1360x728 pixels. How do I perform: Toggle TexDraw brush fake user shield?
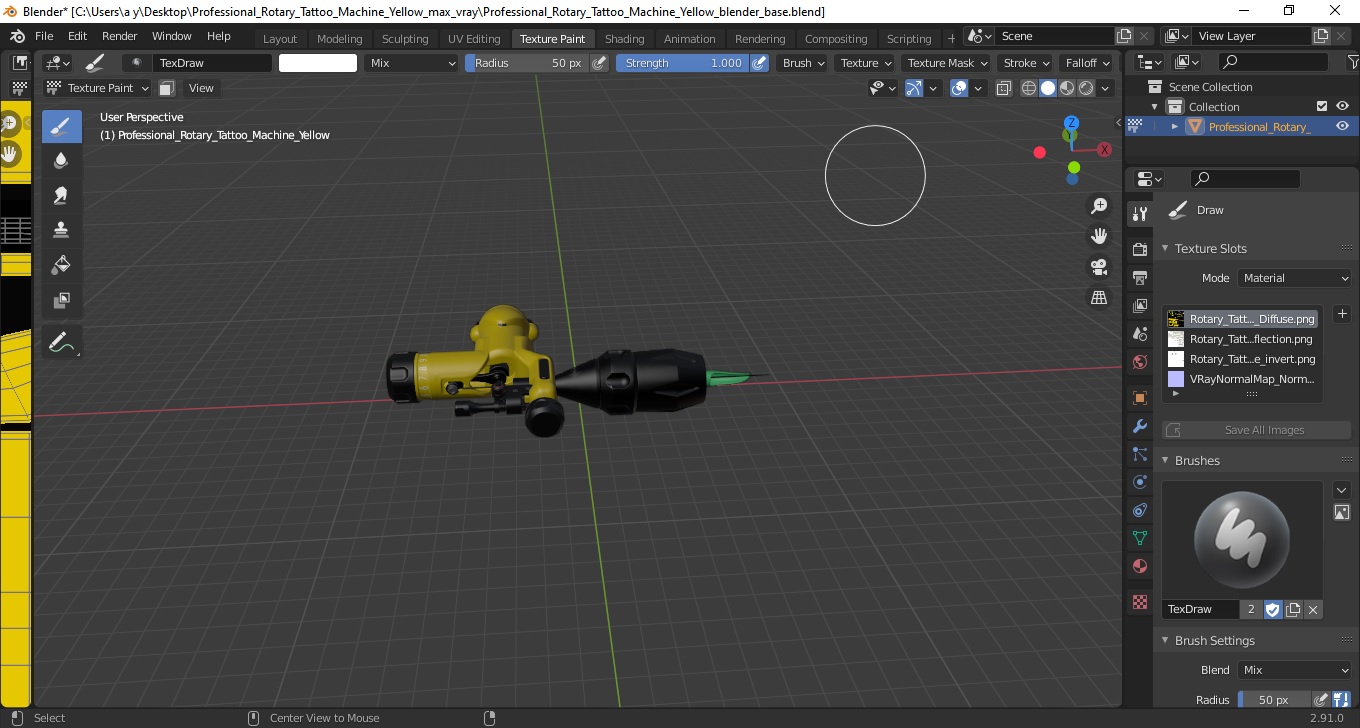tap(1273, 609)
